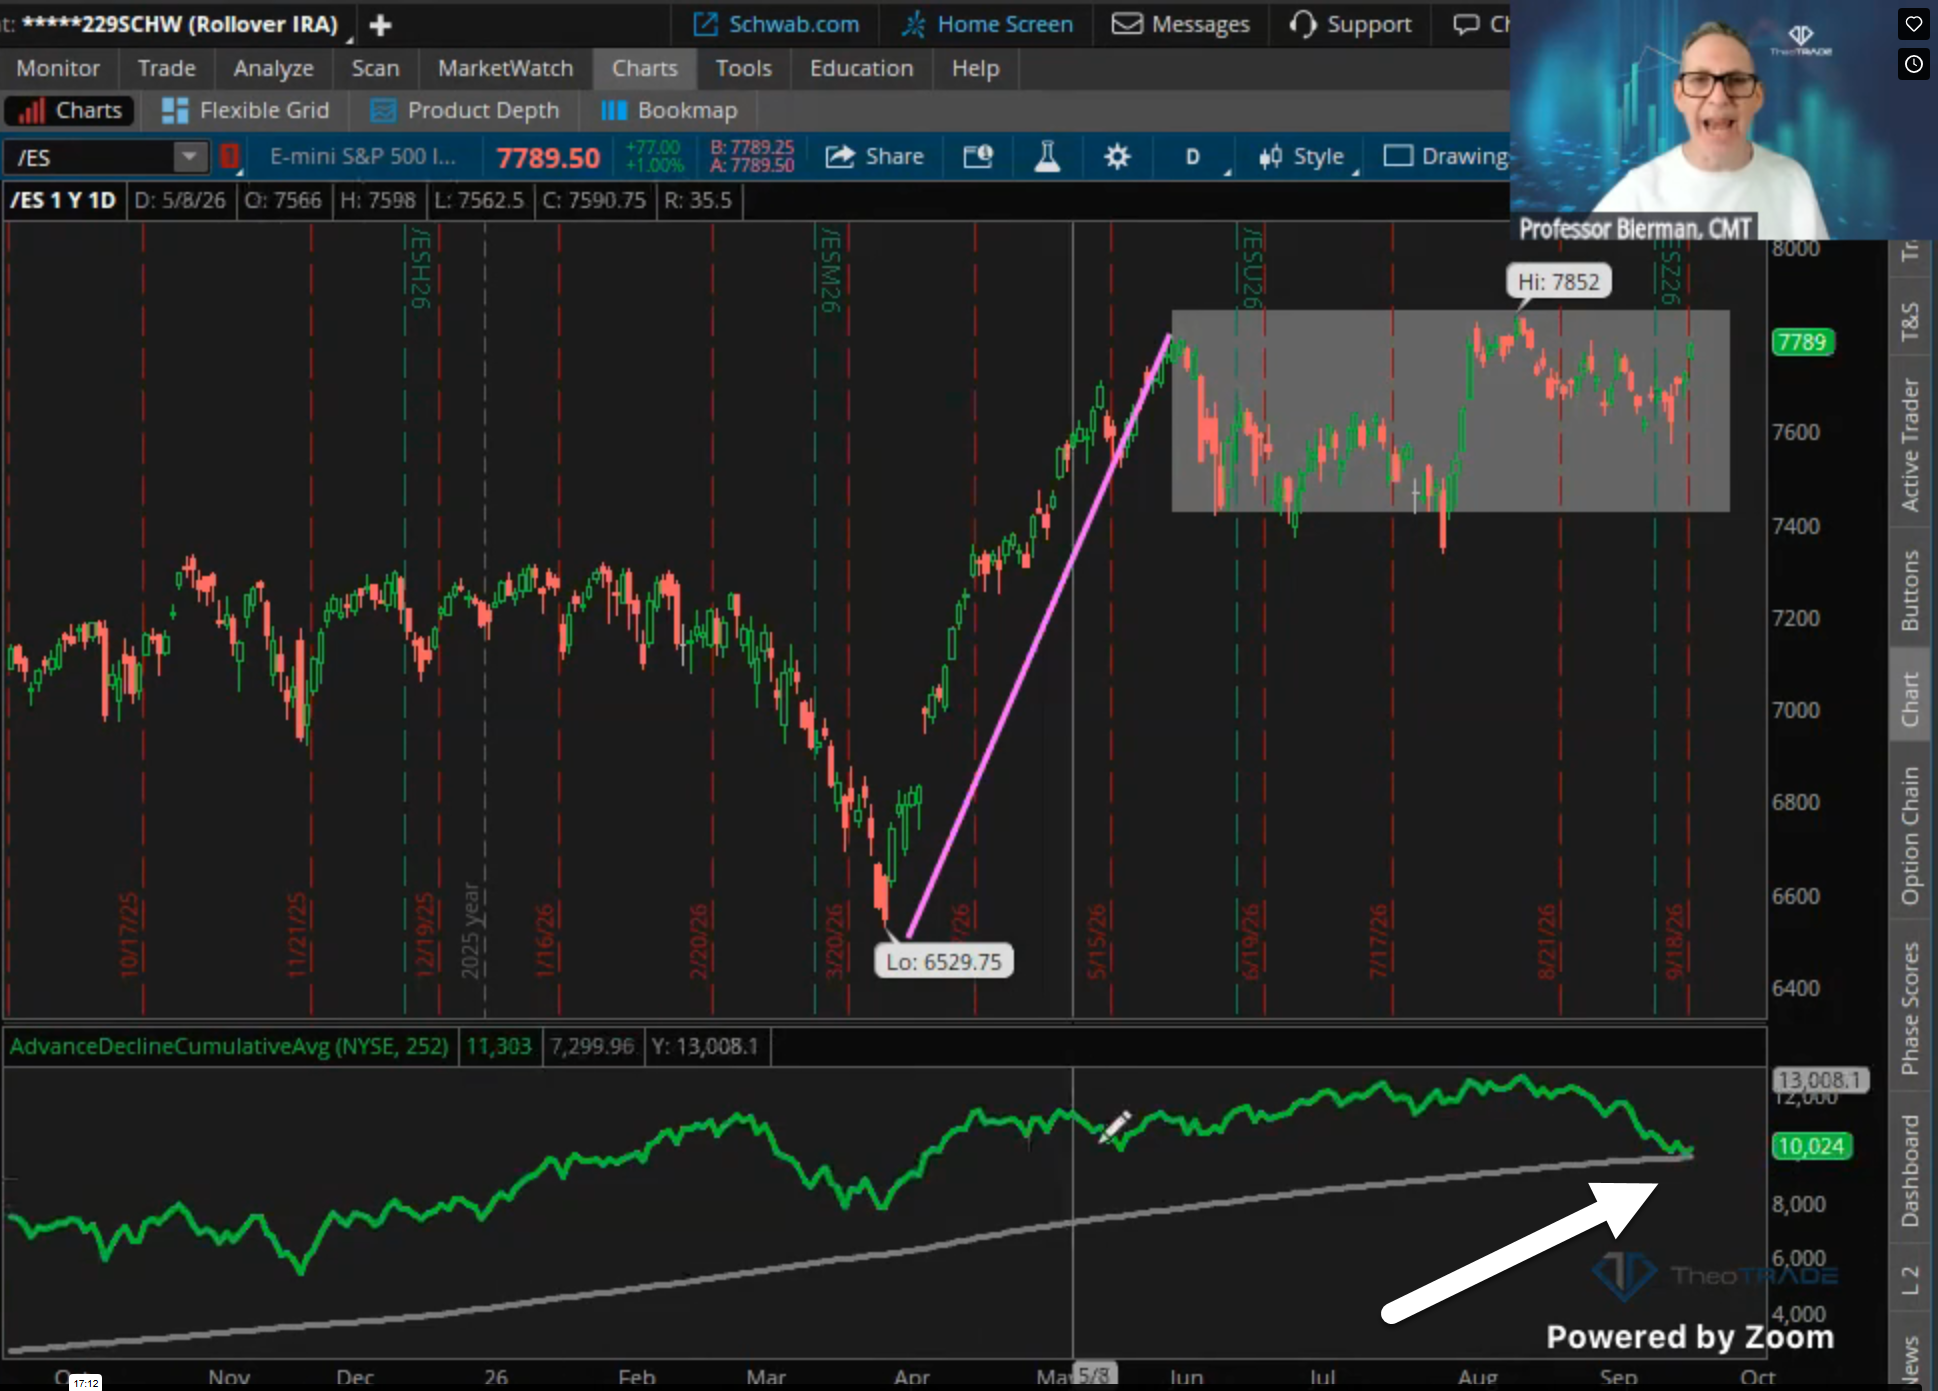Viewport: 1938px width, 1391px height.
Task: Open the Schwab.com link
Action: (776, 25)
